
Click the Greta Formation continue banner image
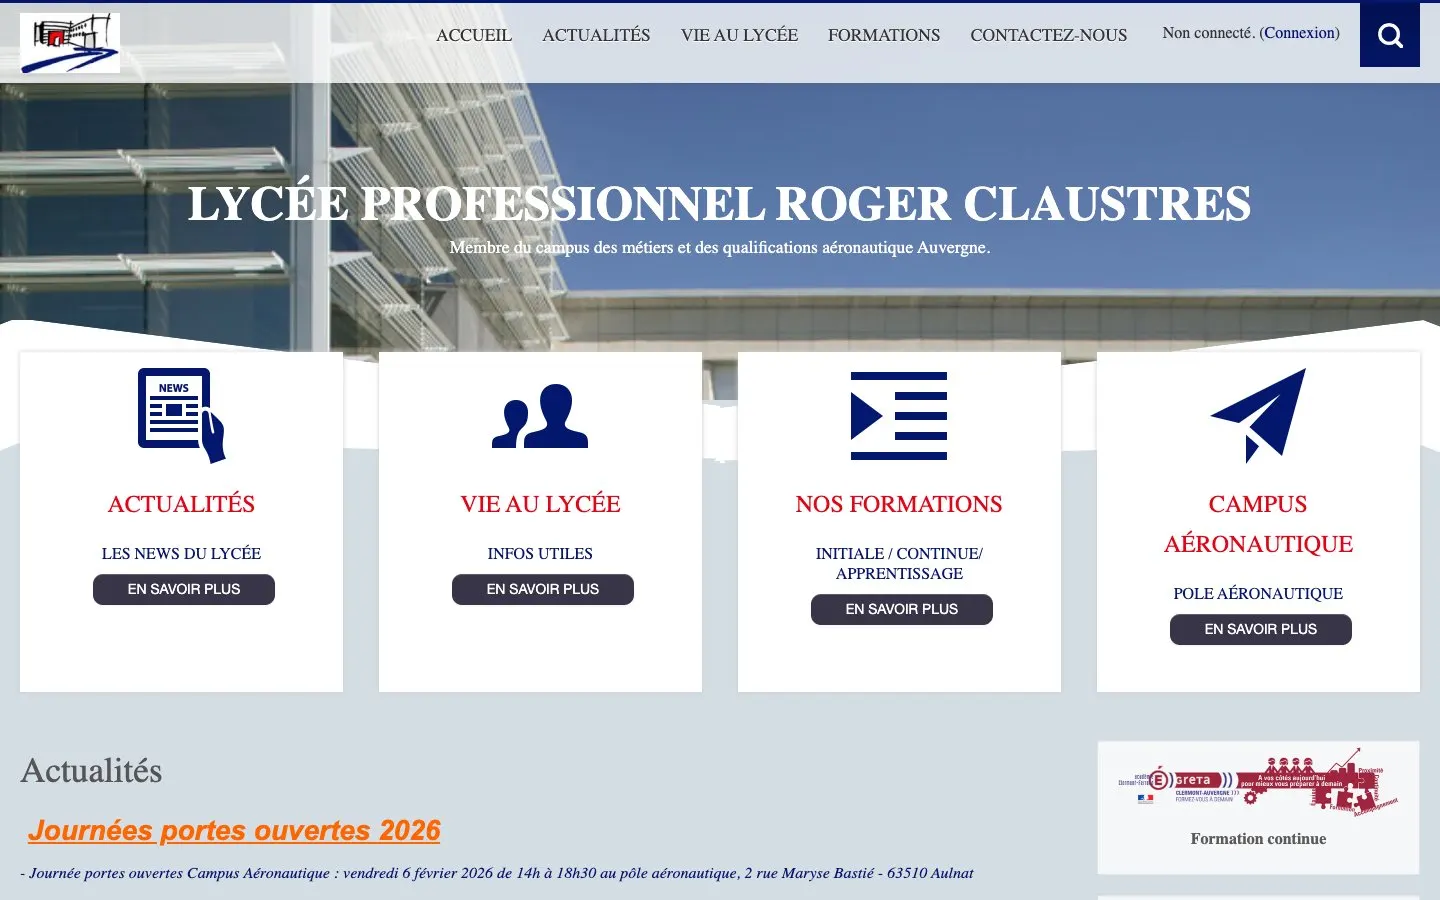(x=1258, y=782)
